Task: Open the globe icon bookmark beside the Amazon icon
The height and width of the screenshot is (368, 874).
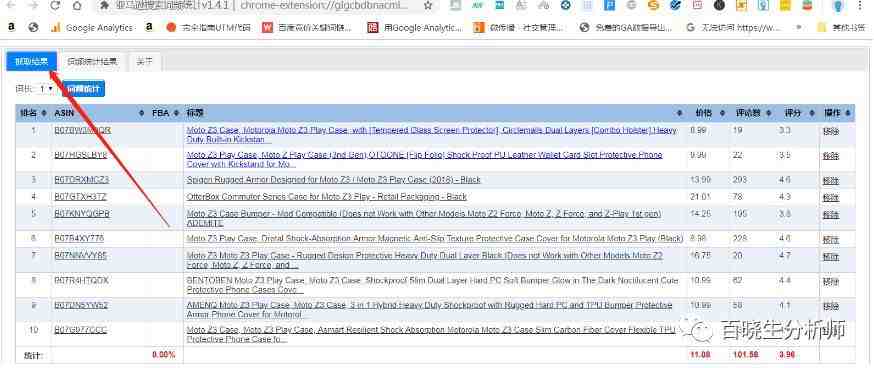Action: [x=33, y=27]
